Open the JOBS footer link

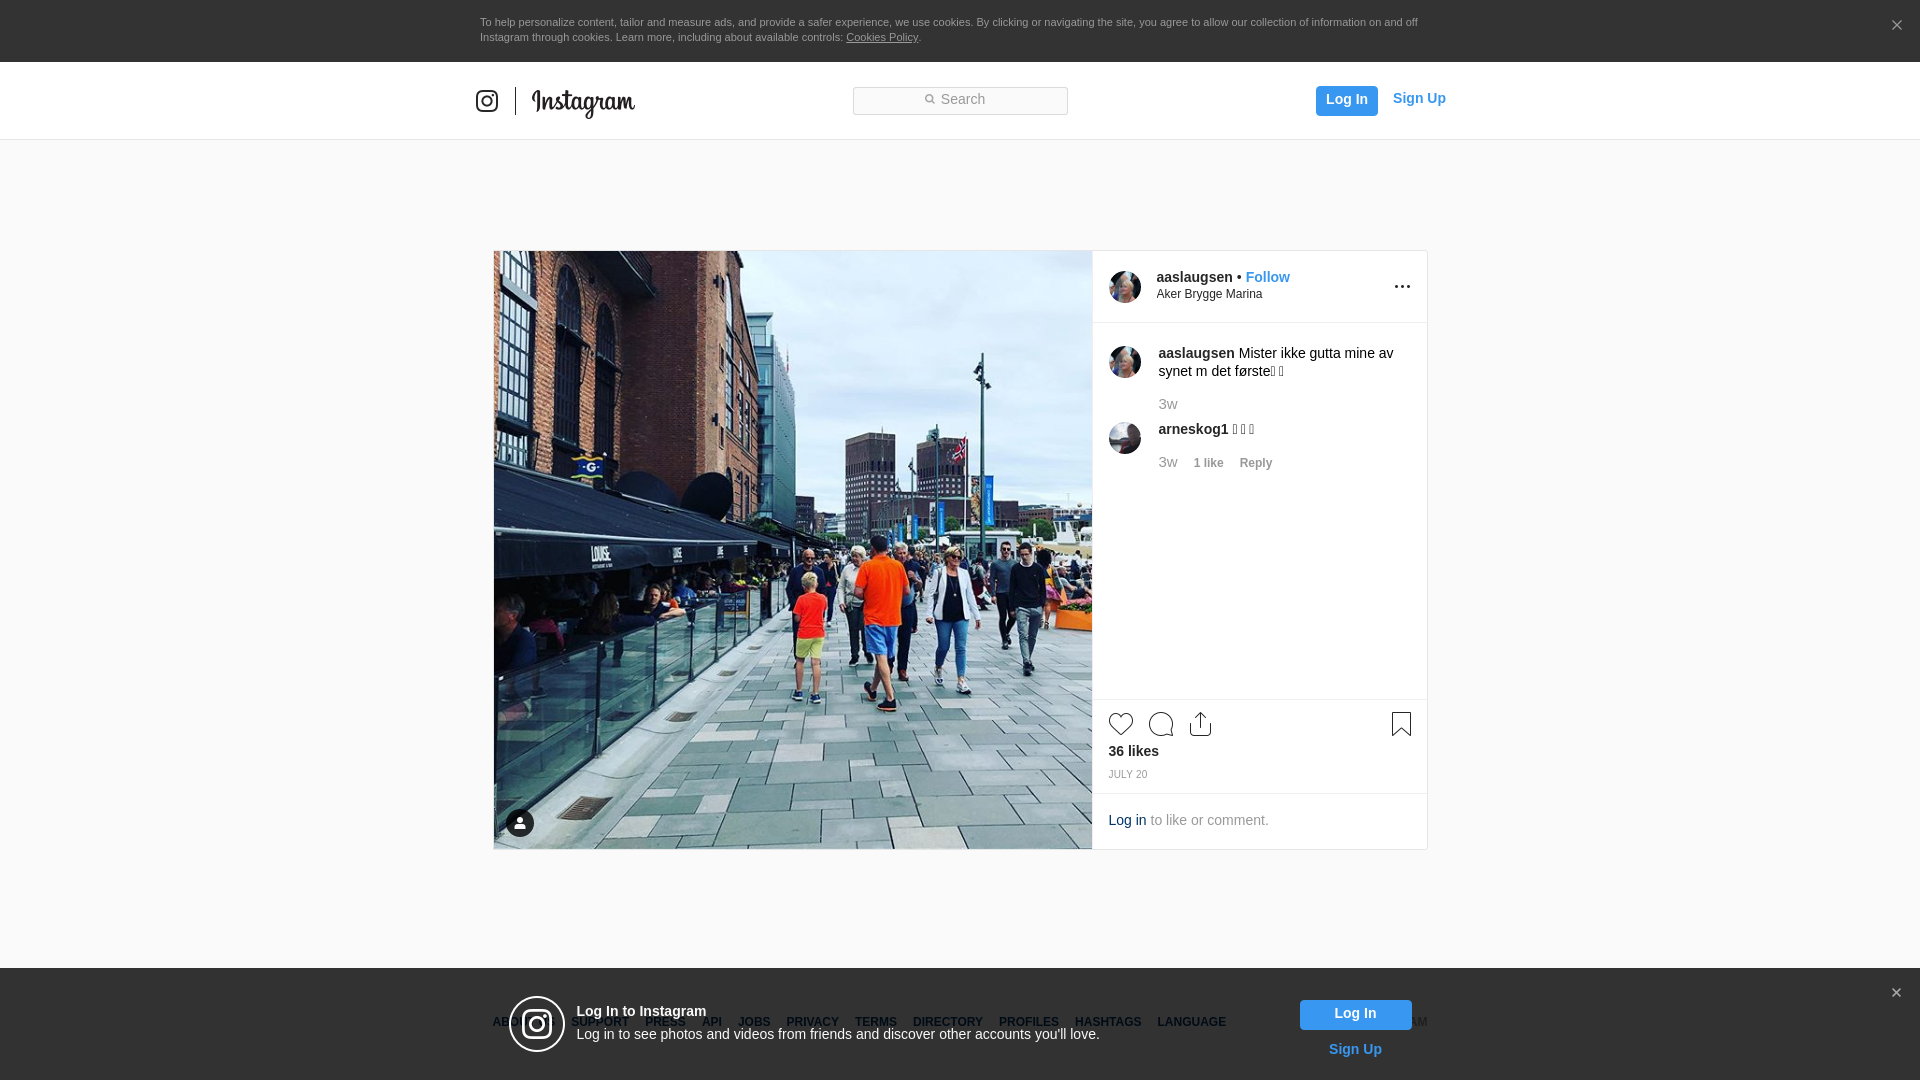point(754,1022)
